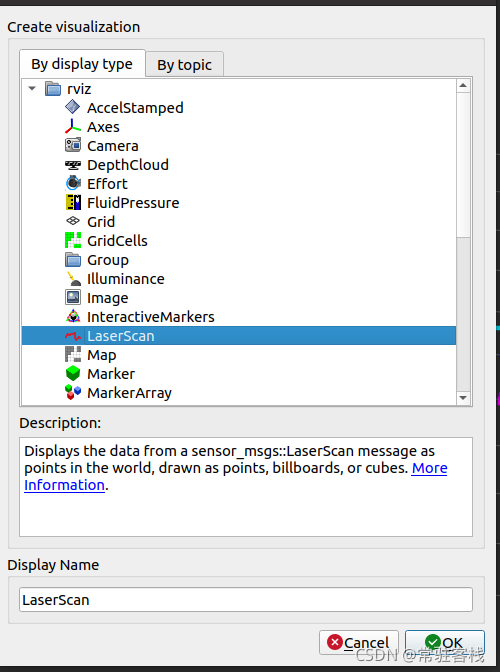
Task: Click the Effort display icon
Action: [72, 183]
